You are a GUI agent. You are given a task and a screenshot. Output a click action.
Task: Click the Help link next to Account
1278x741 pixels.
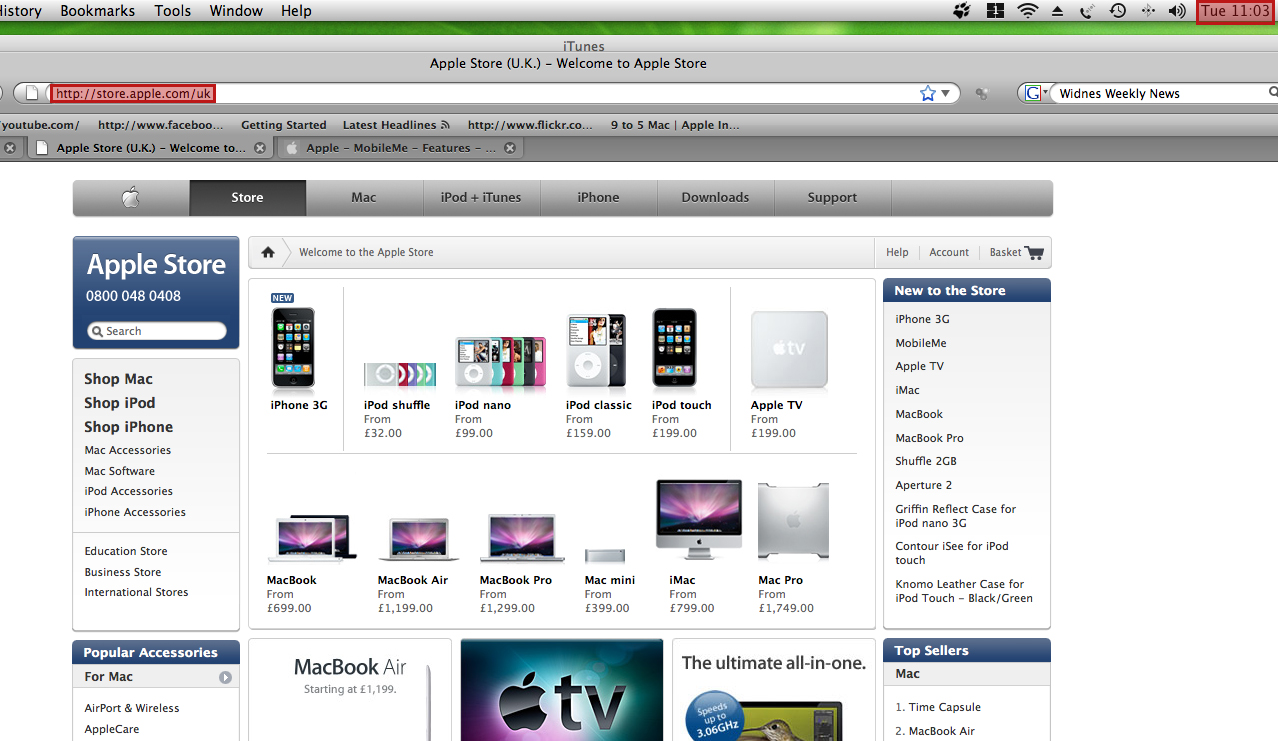(897, 252)
